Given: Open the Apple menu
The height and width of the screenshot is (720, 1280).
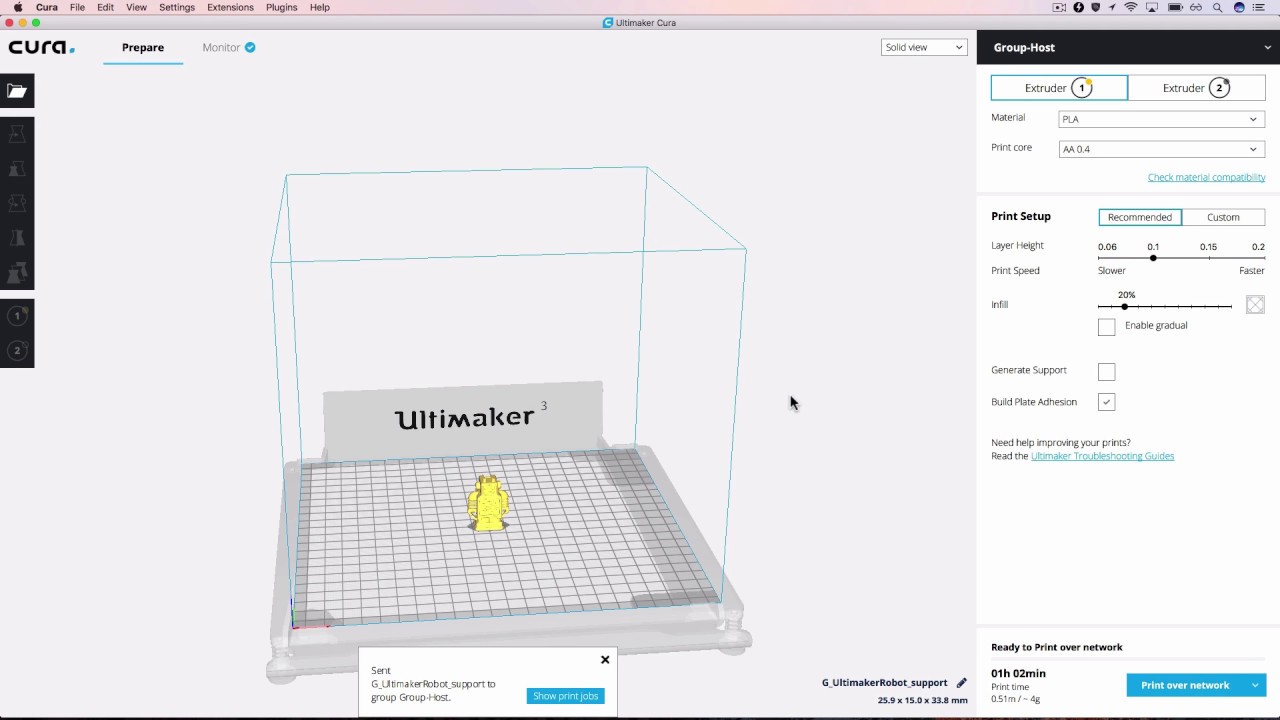Looking at the screenshot, I should click(17, 7).
